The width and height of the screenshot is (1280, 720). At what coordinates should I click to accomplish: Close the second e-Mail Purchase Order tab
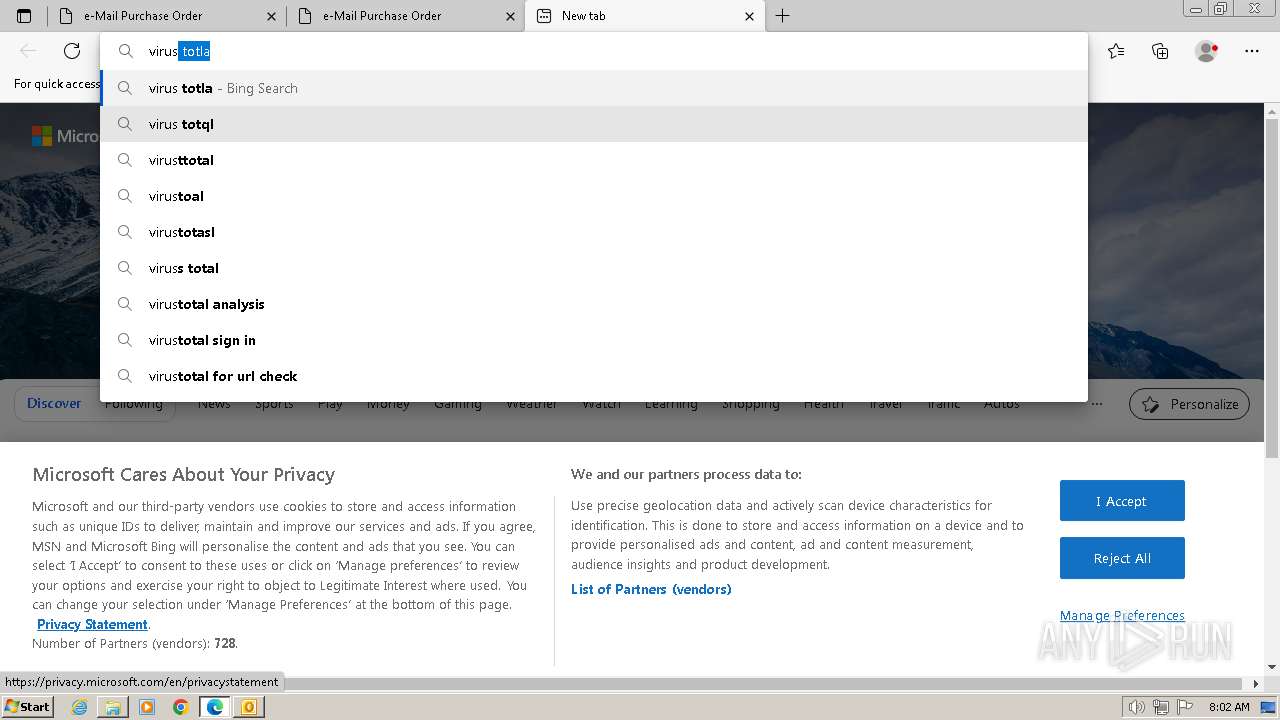(x=510, y=16)
